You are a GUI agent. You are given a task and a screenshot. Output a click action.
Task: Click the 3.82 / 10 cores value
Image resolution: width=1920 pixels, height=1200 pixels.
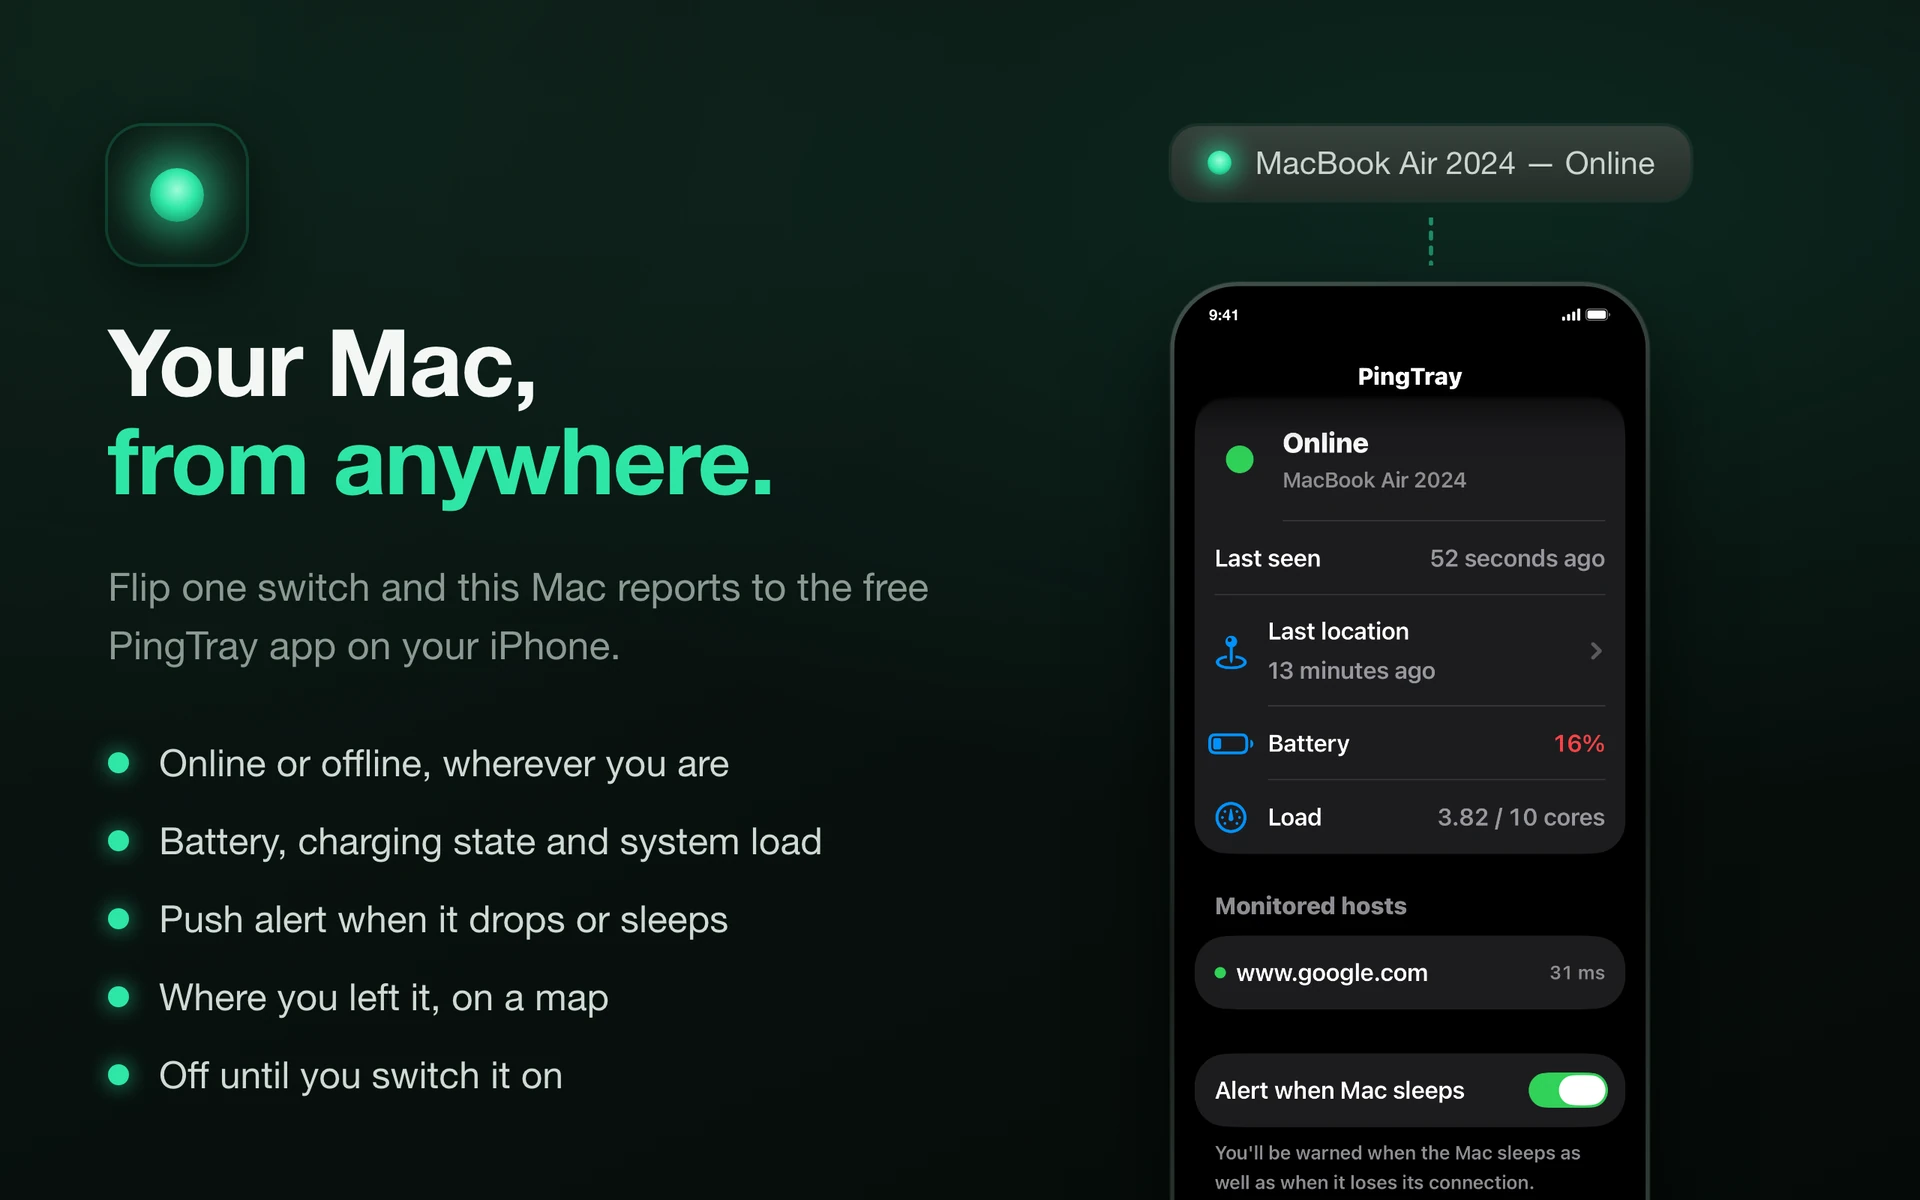(x=1521, y=818)
